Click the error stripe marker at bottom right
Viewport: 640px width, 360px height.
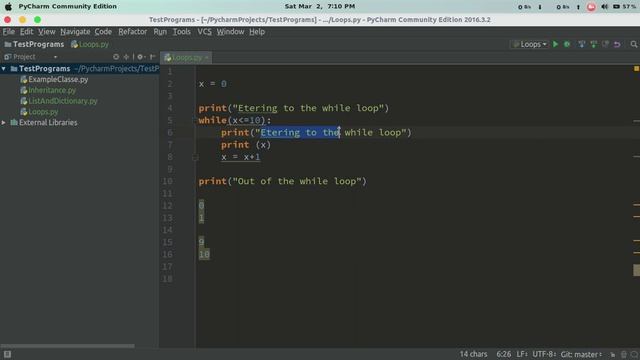click(636, 270)
